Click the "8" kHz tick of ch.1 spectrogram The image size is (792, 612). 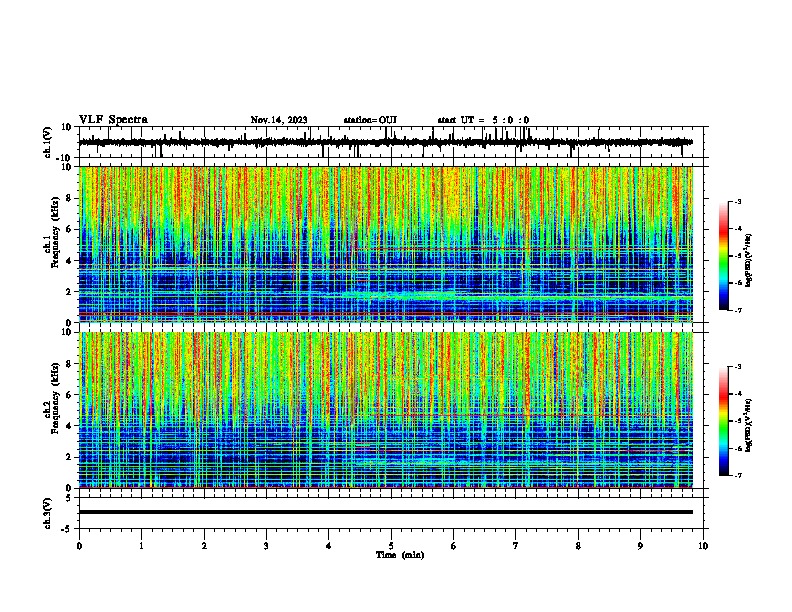(69, 198)
